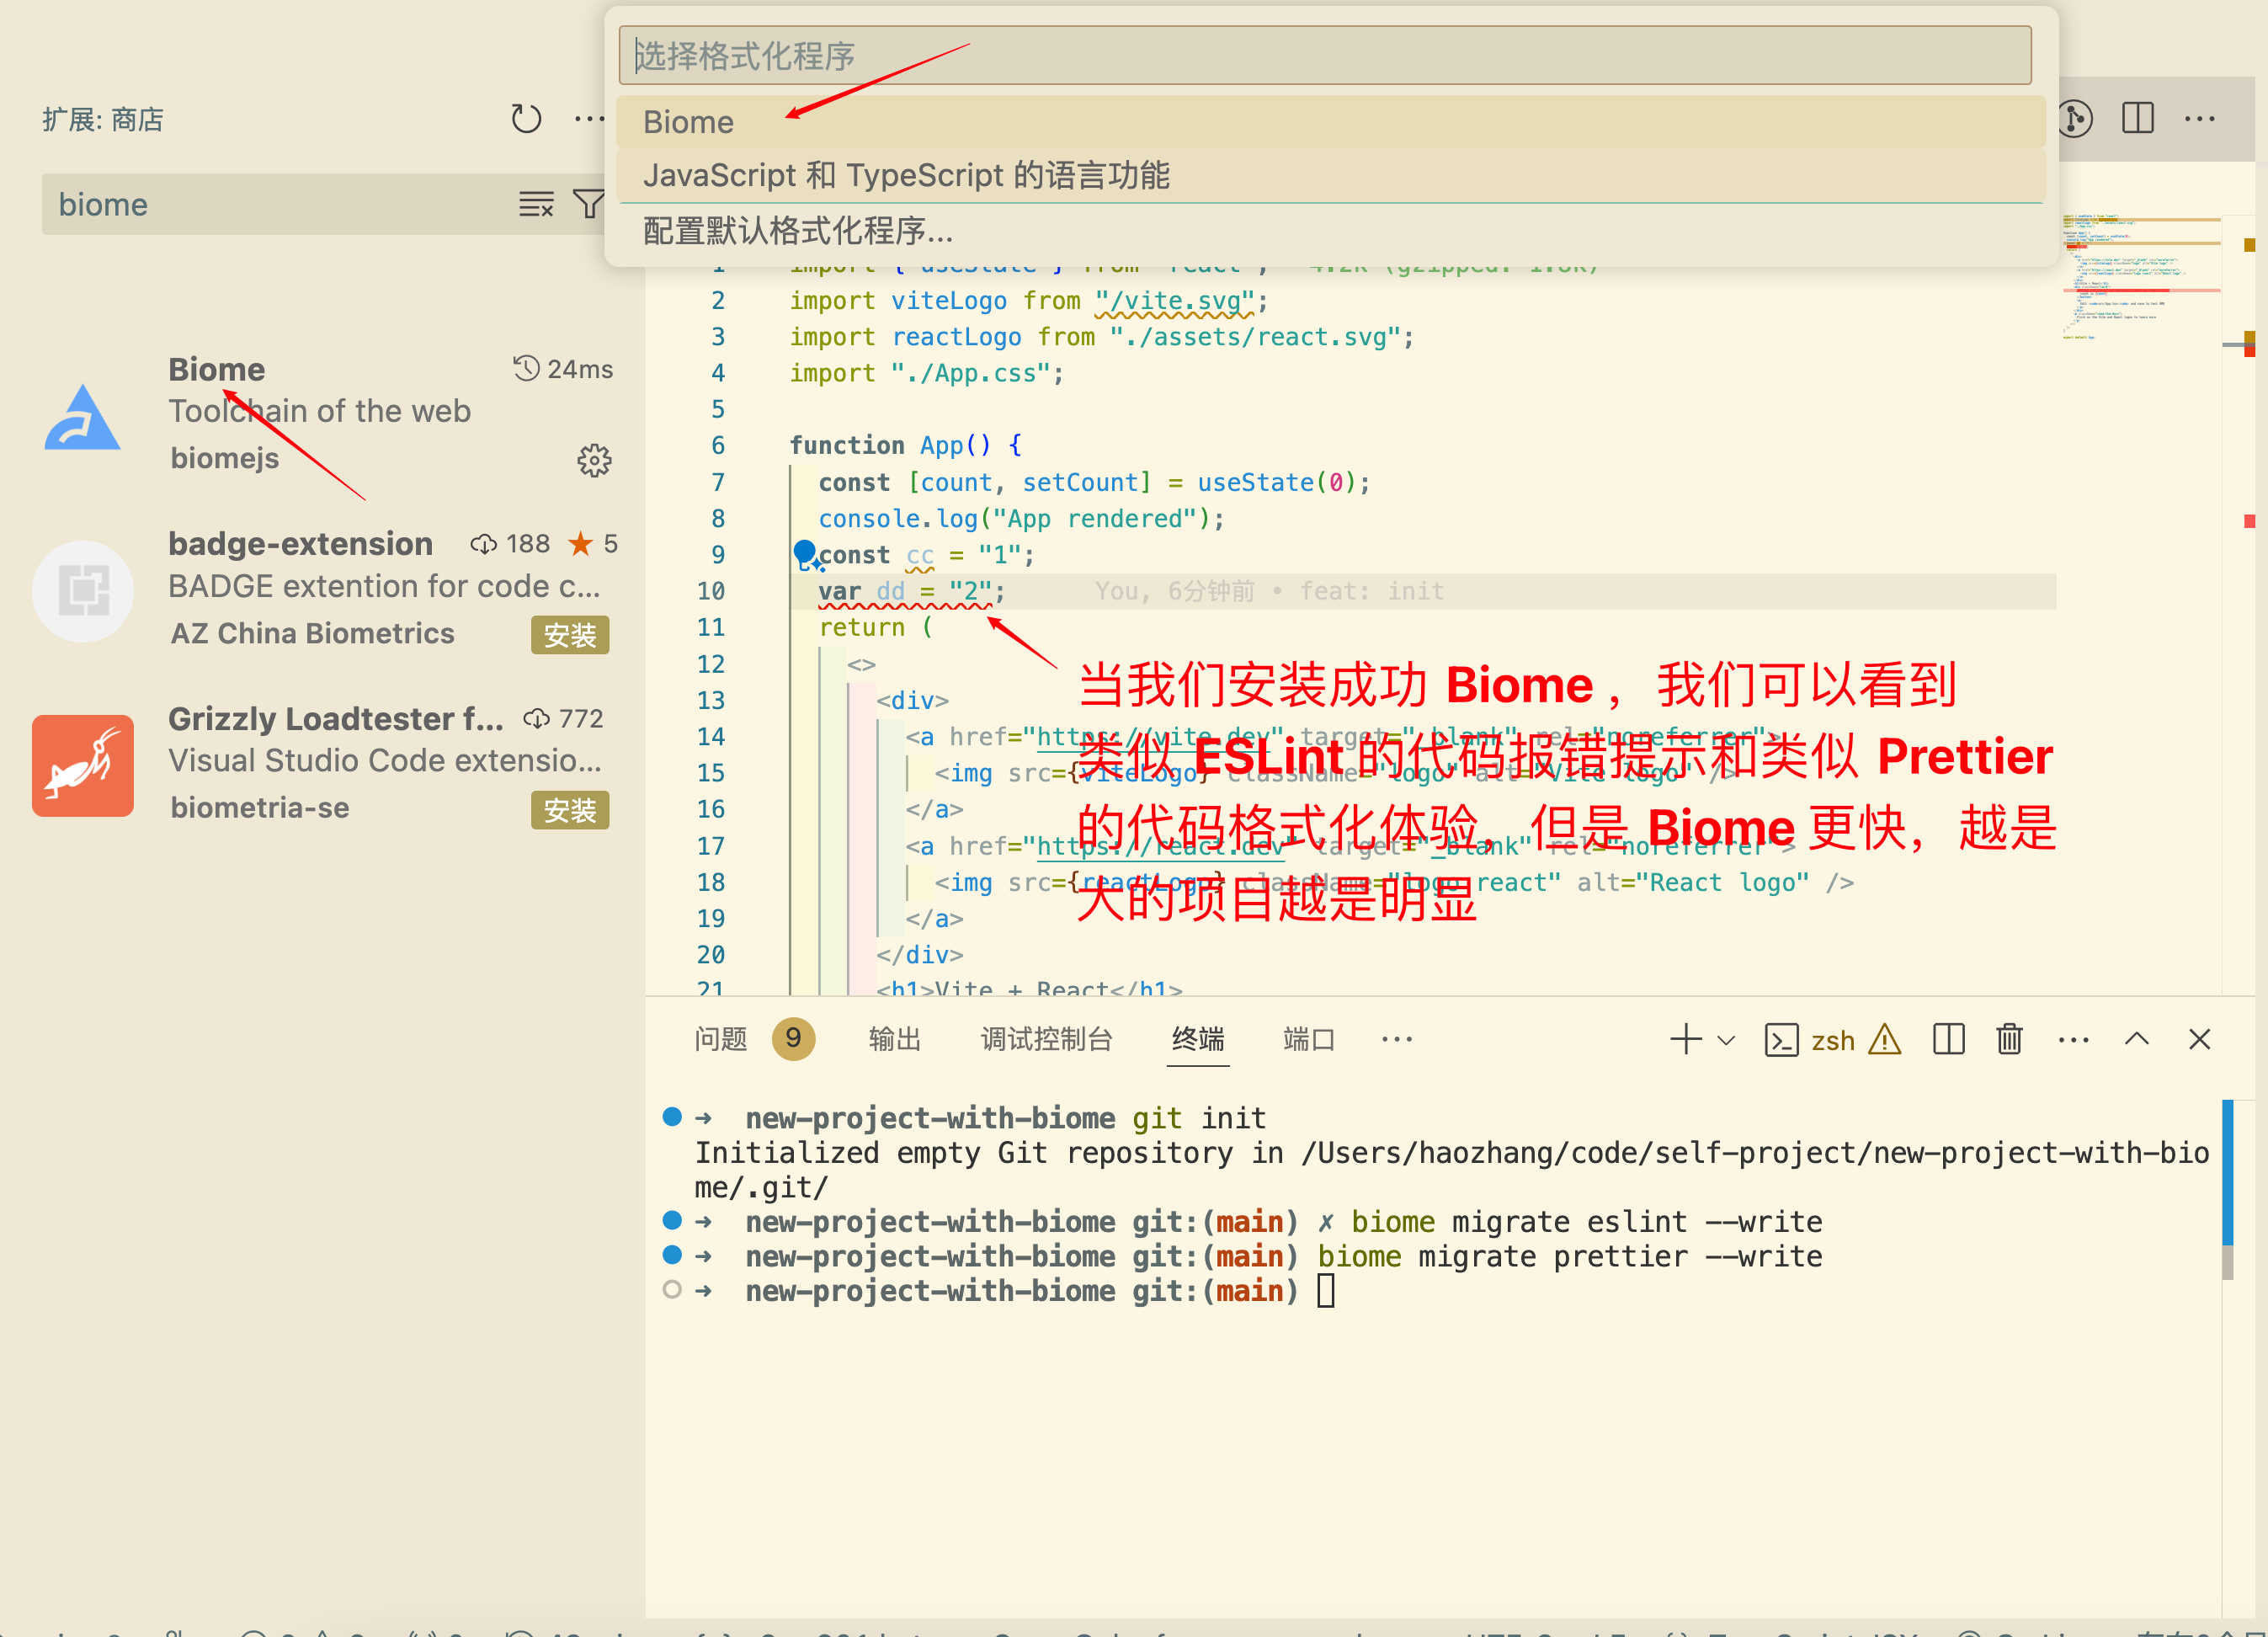
Task: Split the terminal panel
Action: tap(1948, 1040)
